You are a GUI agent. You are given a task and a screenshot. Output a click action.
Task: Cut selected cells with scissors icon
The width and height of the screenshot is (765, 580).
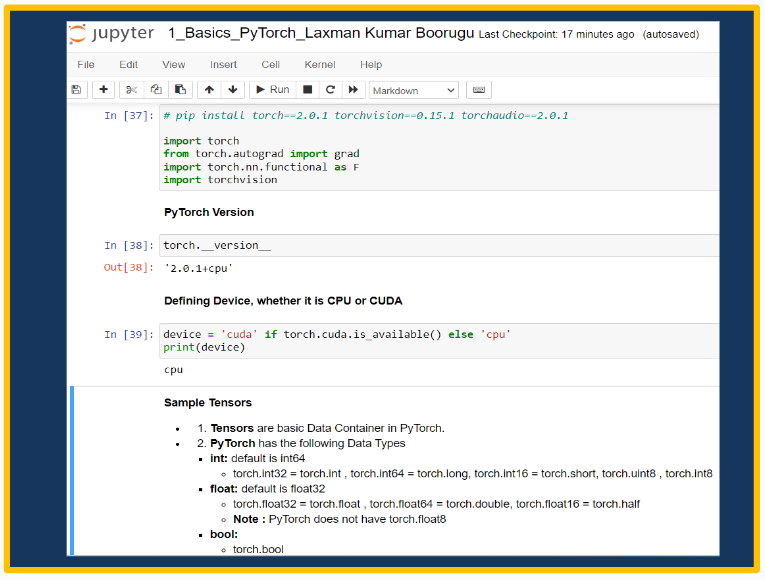pos(131,90)
